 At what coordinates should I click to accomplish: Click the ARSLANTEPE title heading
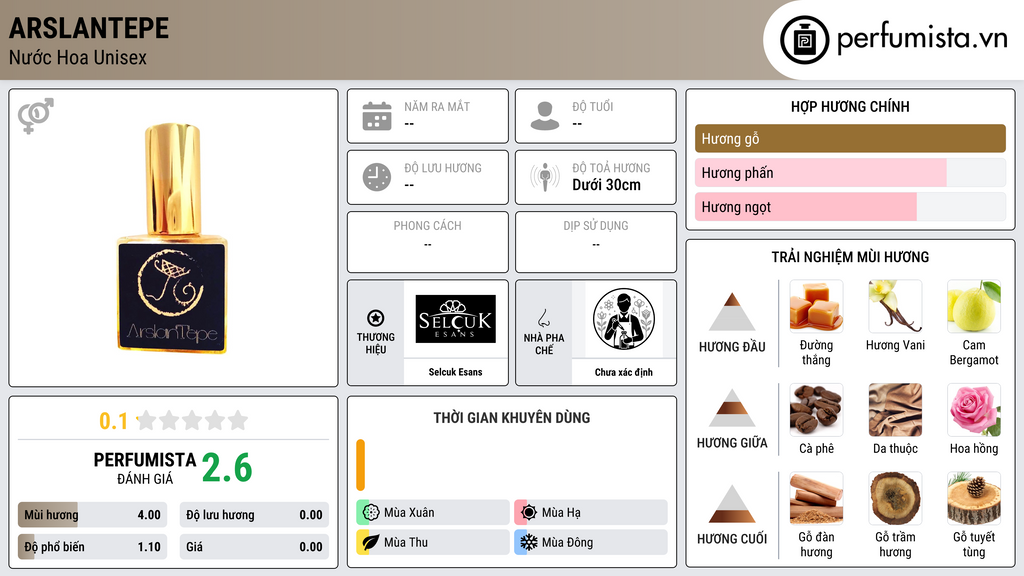89,28
